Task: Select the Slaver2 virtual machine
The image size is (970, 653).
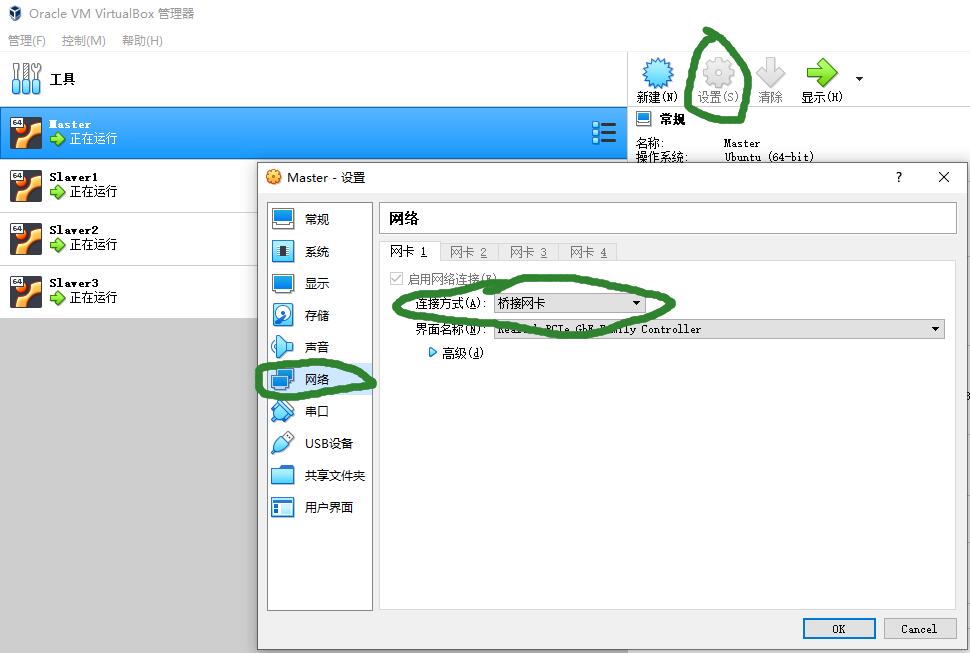Action: (x=74, y=238)
